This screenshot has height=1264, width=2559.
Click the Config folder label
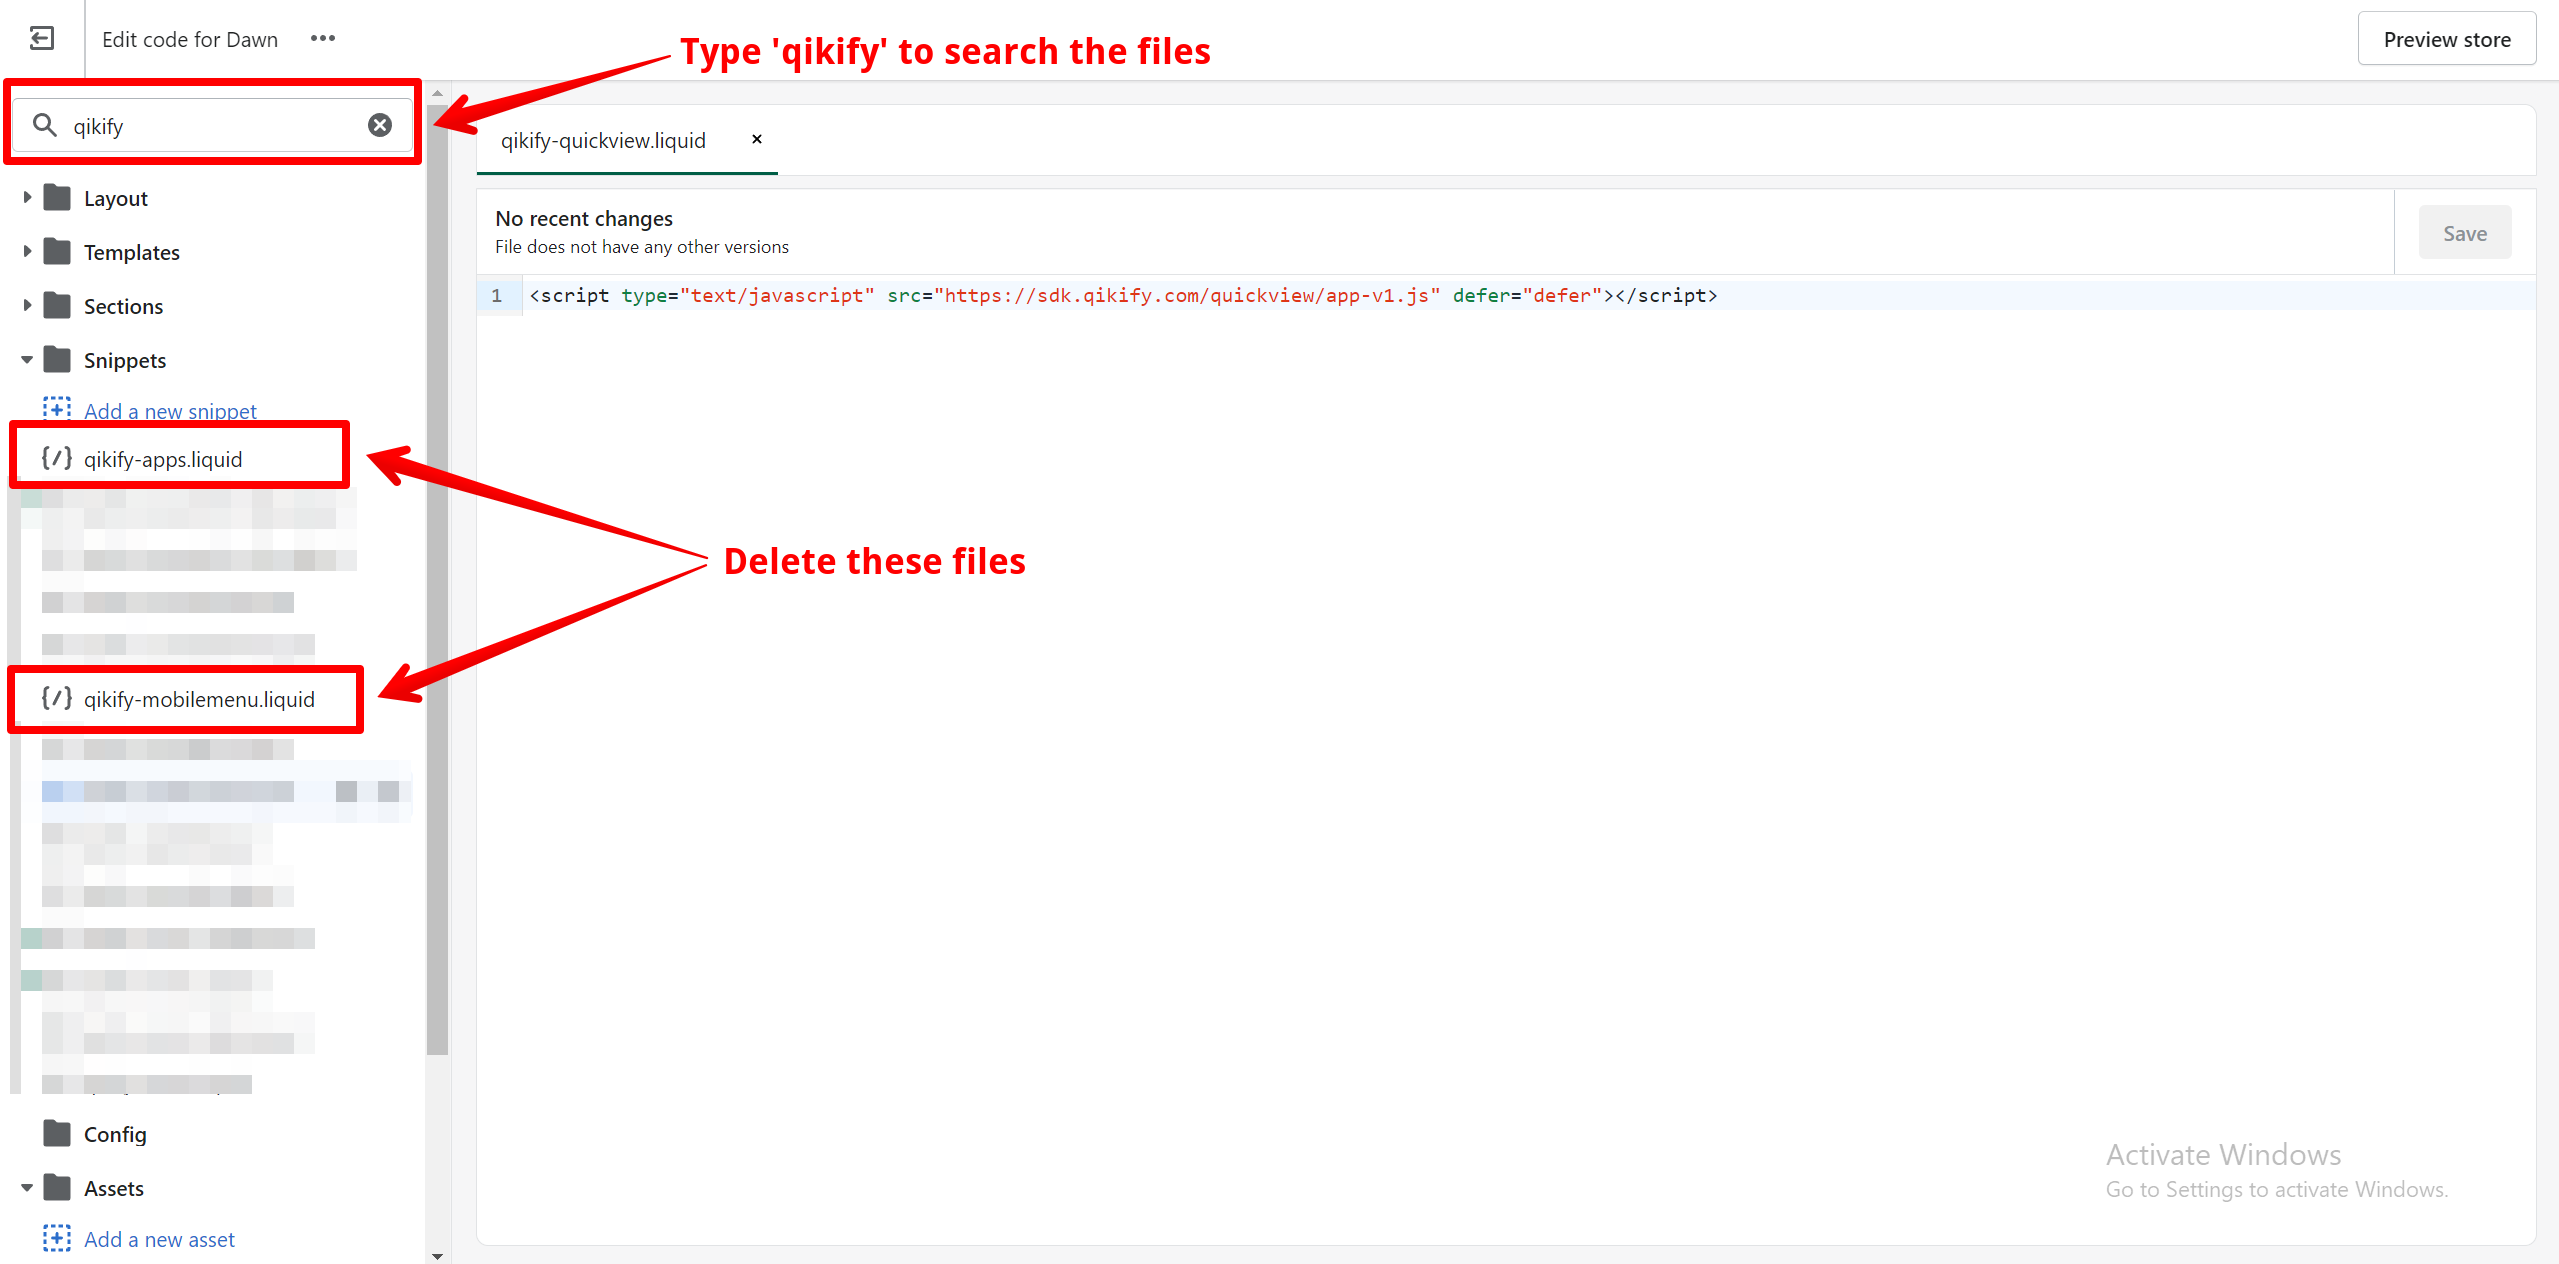coord(115,1134)
